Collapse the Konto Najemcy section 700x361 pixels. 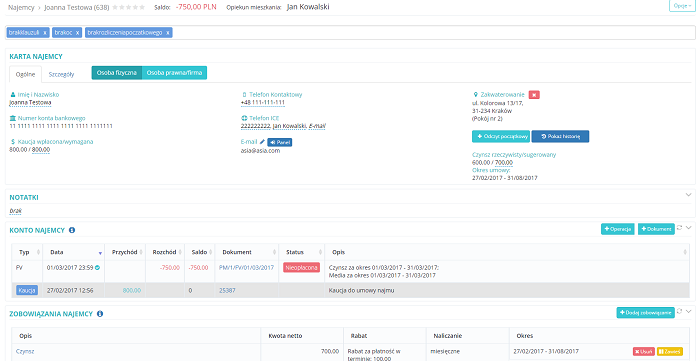click(x=688, y=228)
